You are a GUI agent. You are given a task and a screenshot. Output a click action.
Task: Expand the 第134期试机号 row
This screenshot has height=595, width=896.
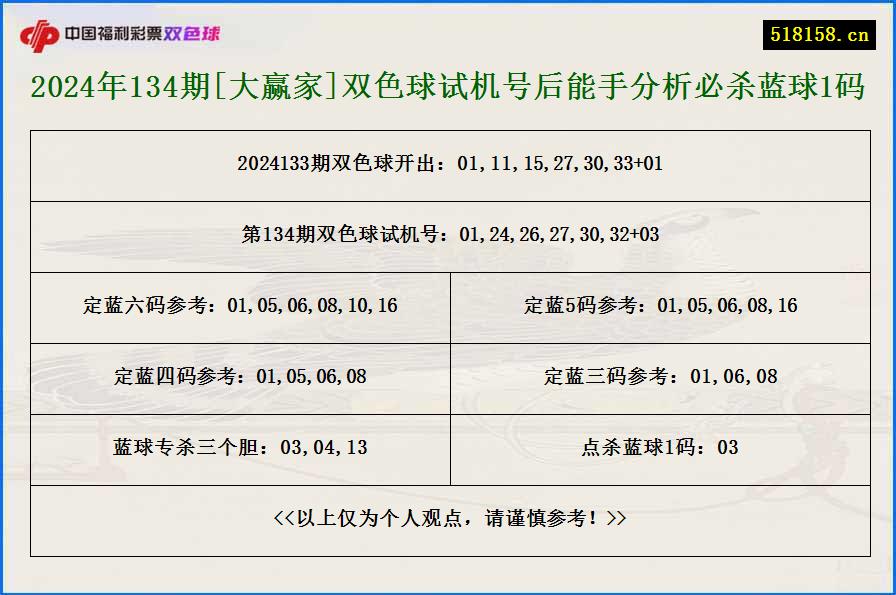coord(448,236)
